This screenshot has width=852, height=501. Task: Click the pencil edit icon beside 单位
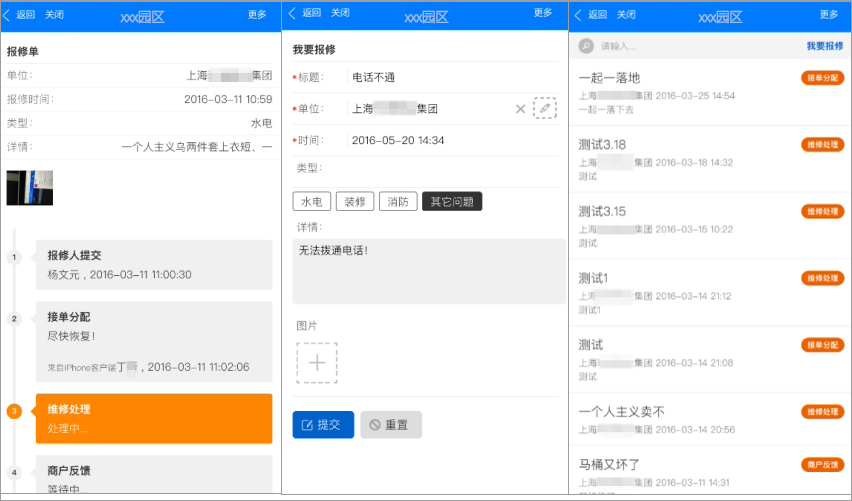tap(544, 108)
